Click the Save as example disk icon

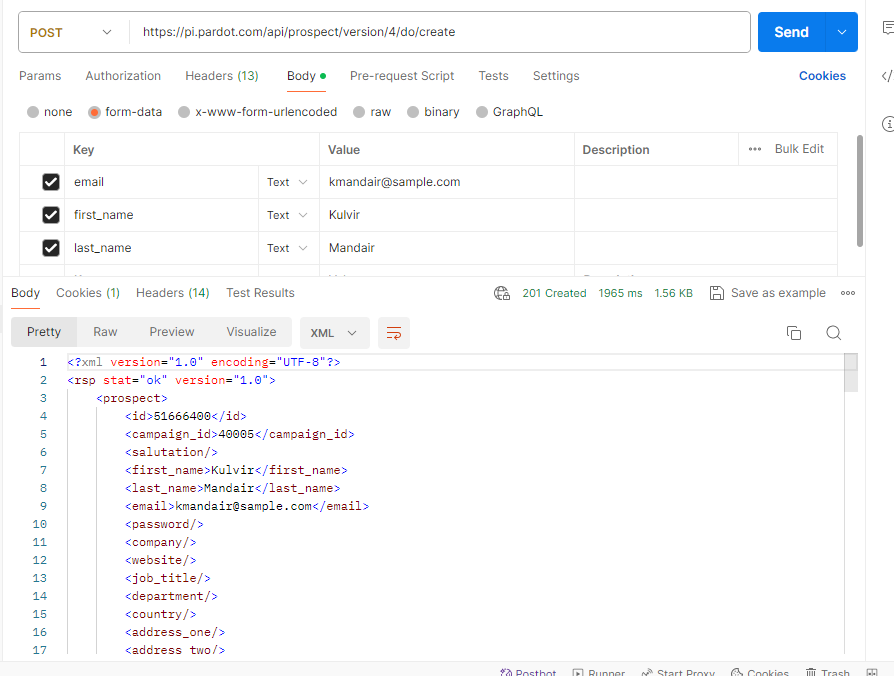(x=716, y=293)
